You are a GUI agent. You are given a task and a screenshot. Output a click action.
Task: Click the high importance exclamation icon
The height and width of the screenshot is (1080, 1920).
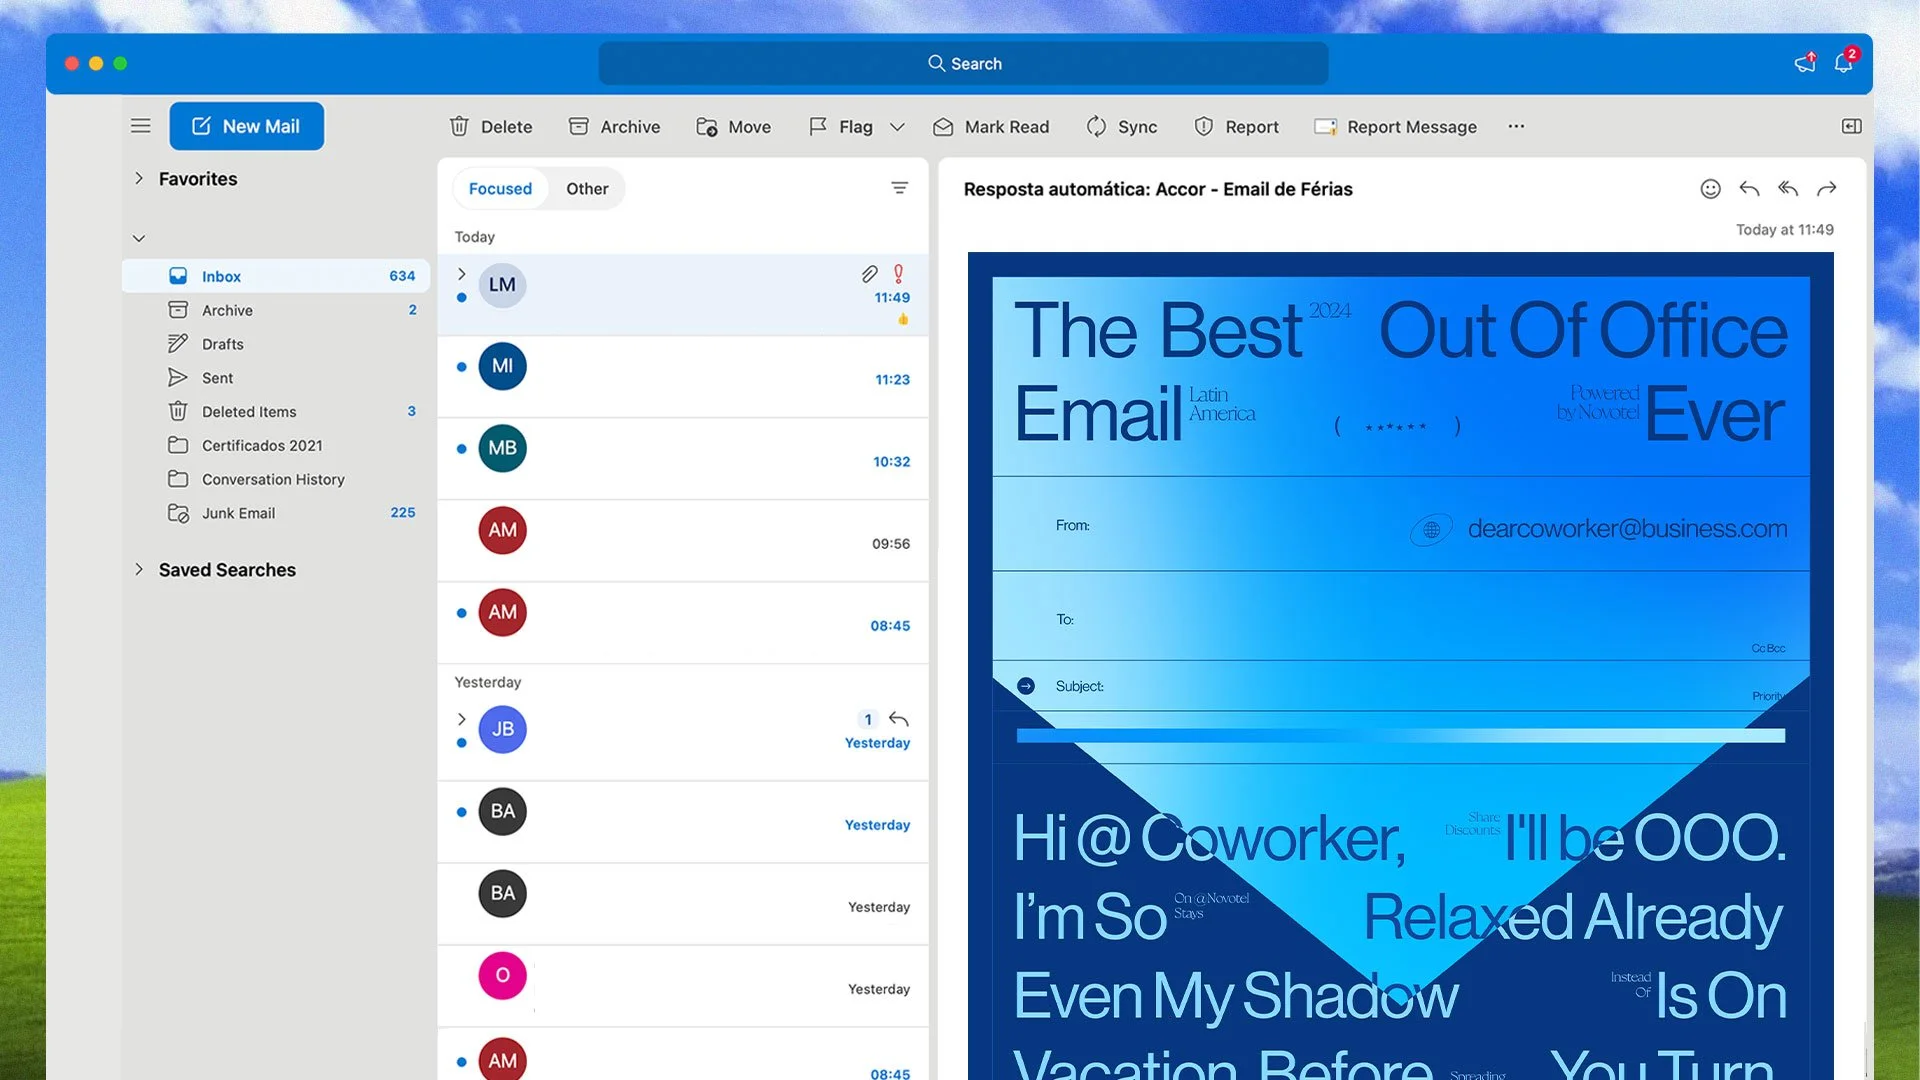pyautogui.click(x=898, y=273)
